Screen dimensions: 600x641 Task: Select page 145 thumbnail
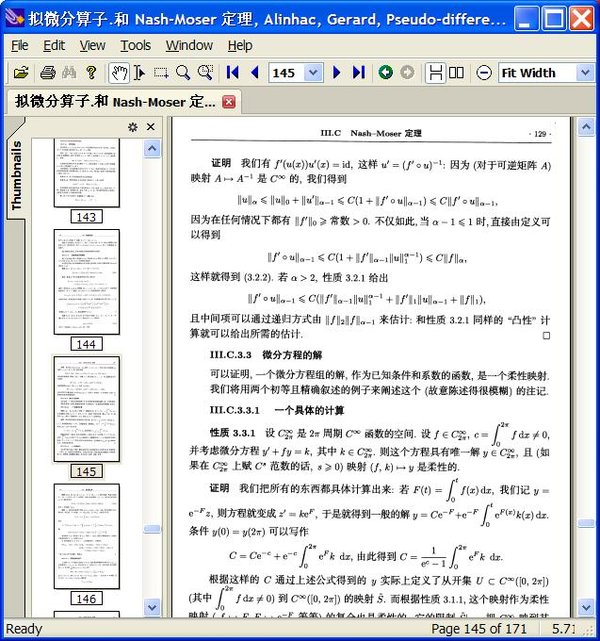click(87, 409)
